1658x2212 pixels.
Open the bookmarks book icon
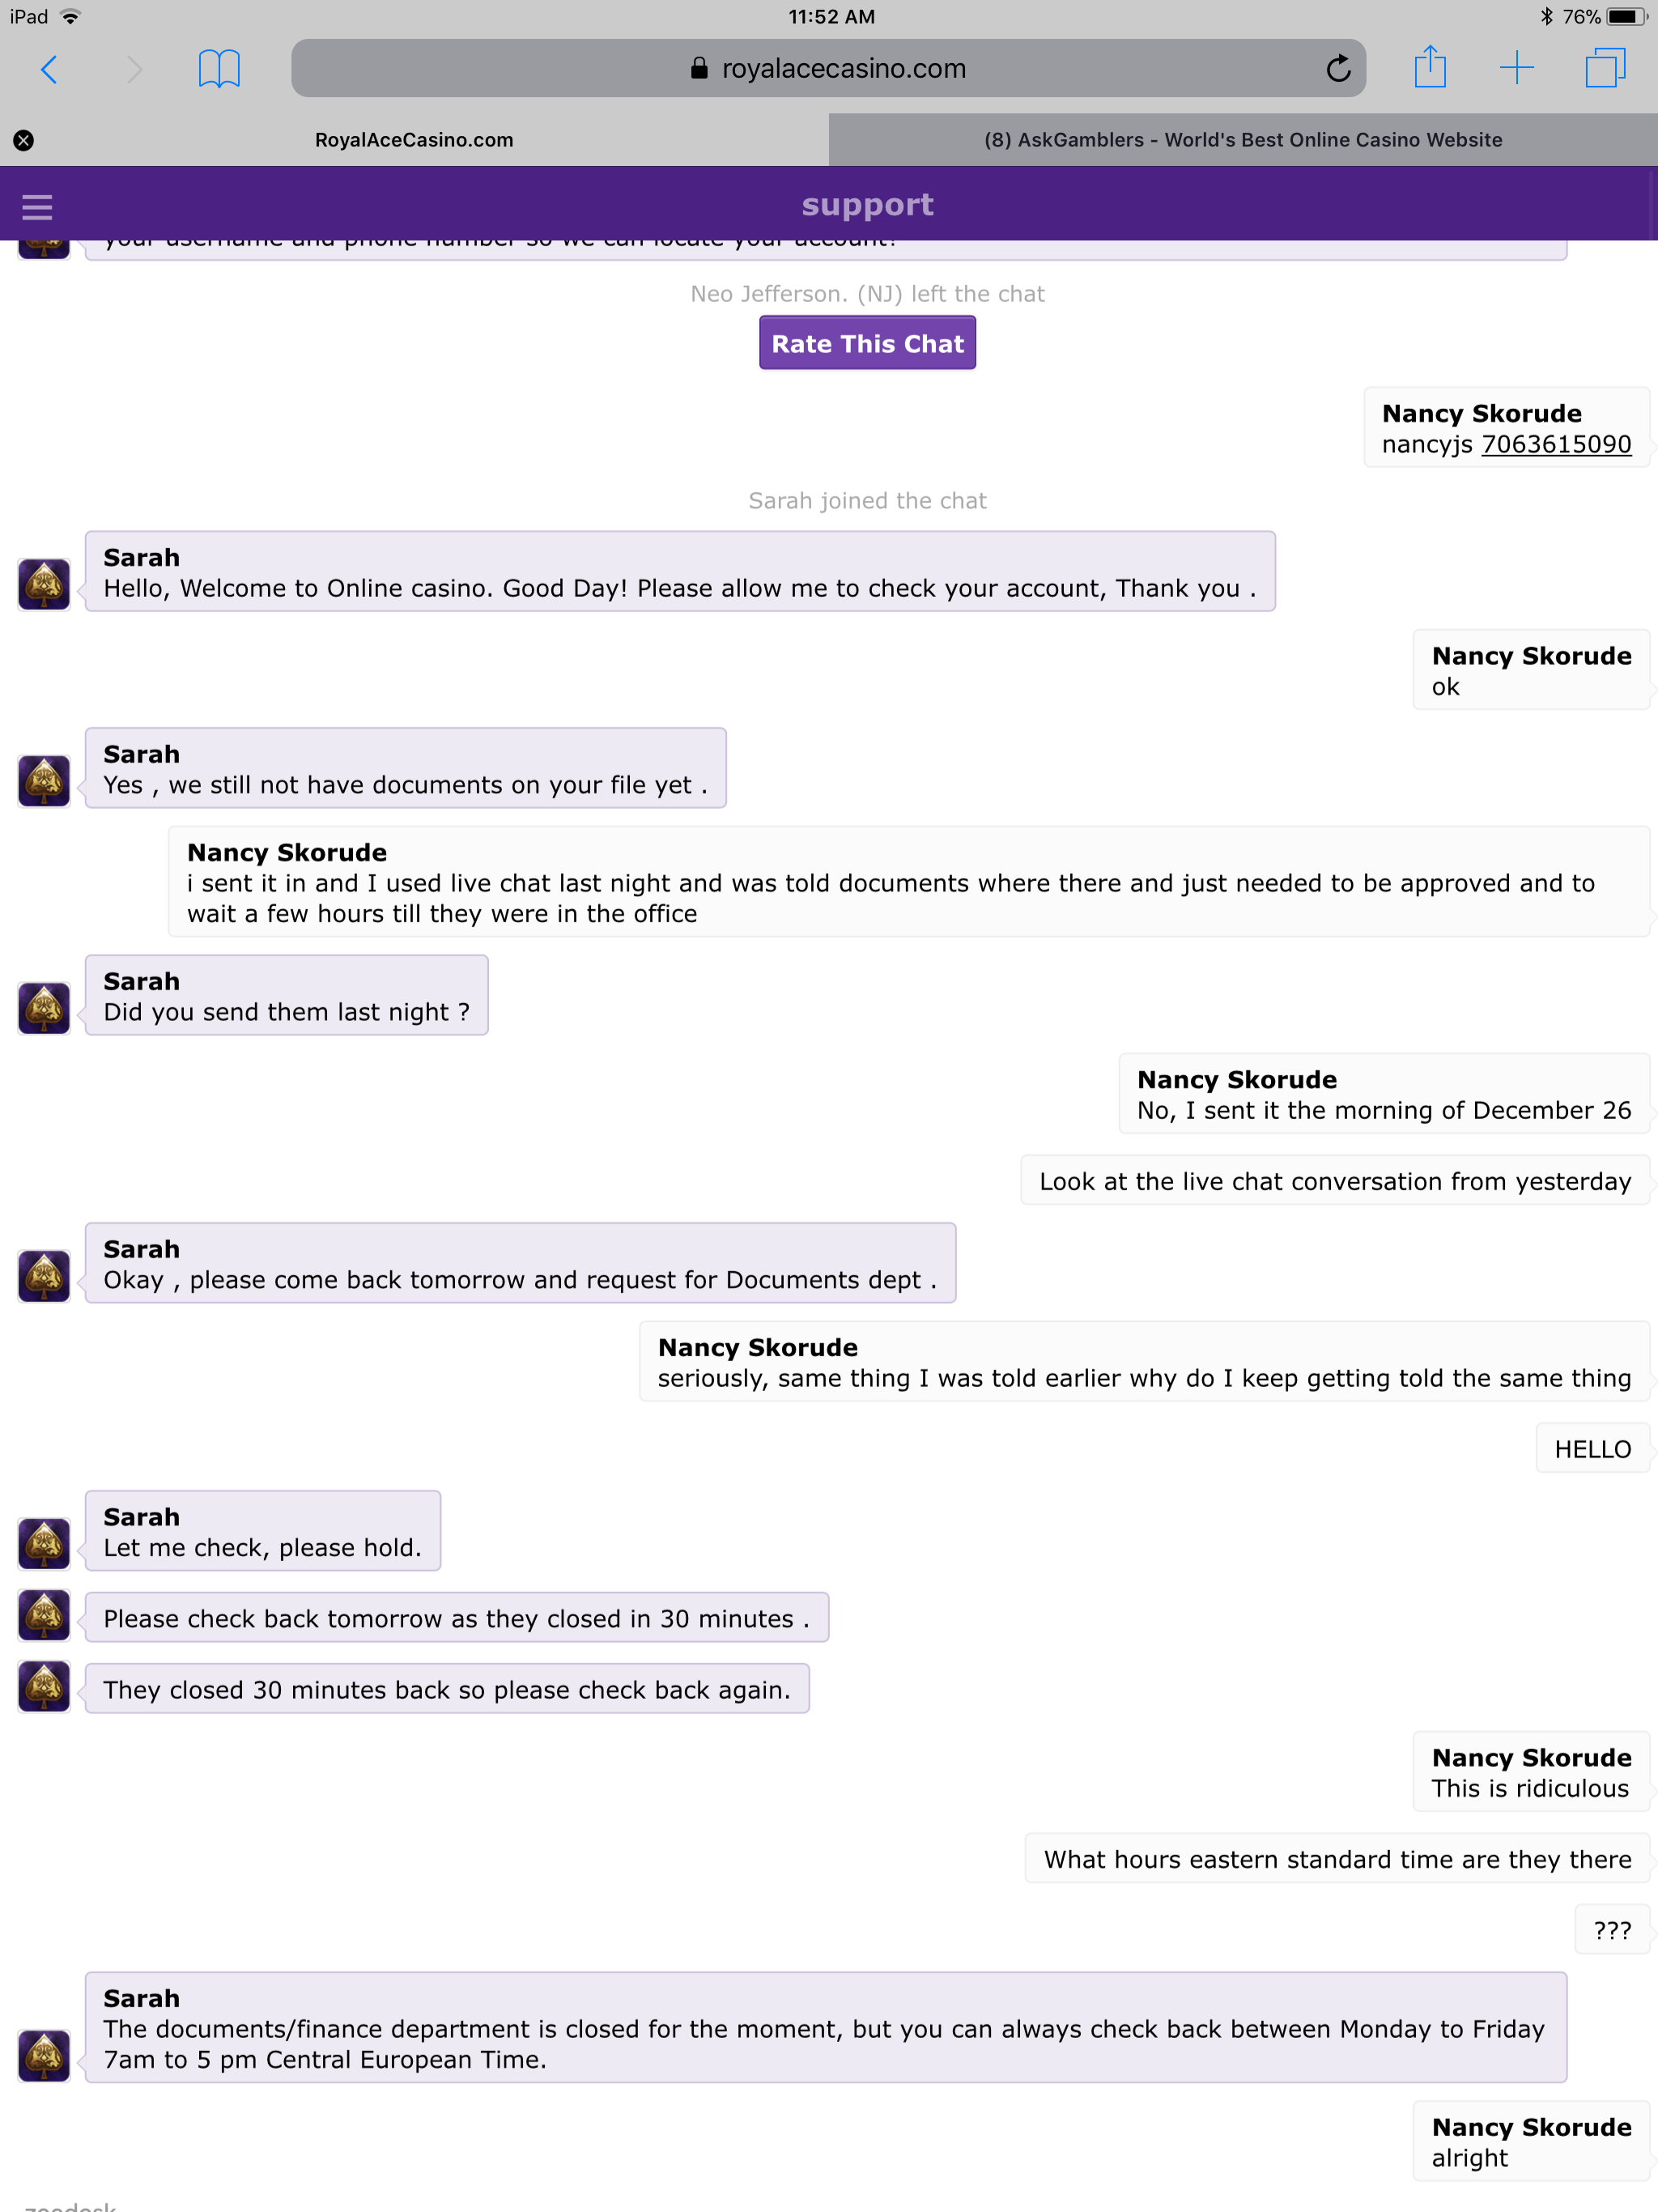point(219,69)
